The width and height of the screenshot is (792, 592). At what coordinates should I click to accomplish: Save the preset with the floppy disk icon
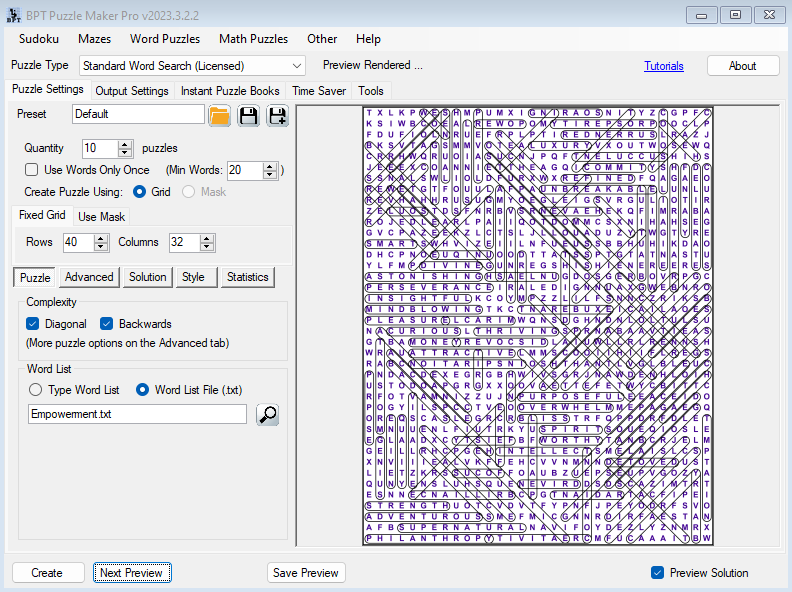pos(248,115)
